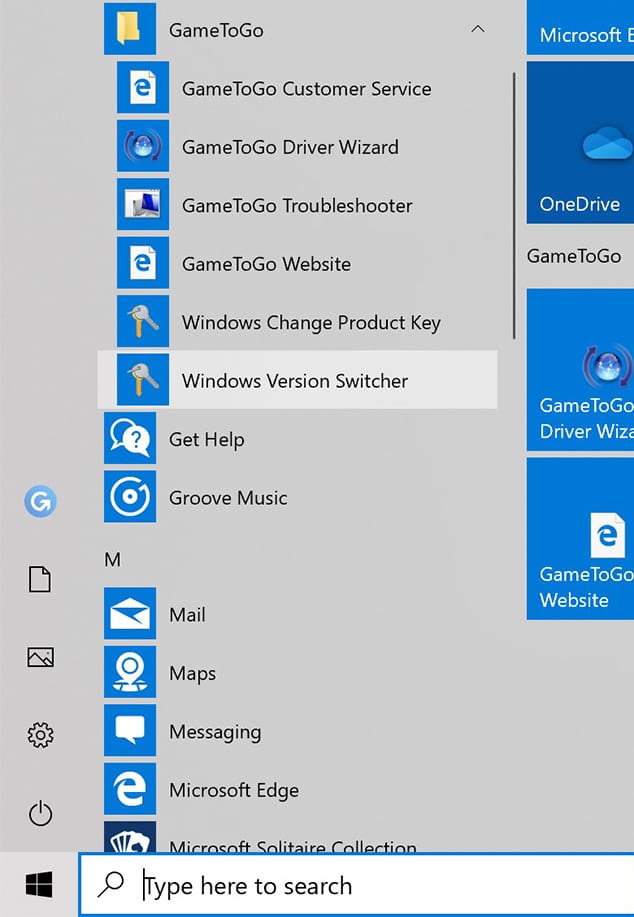Screen dimensions: 634x917
Task: Open Pictures from Start sidebar
Action: coord(40,657)
